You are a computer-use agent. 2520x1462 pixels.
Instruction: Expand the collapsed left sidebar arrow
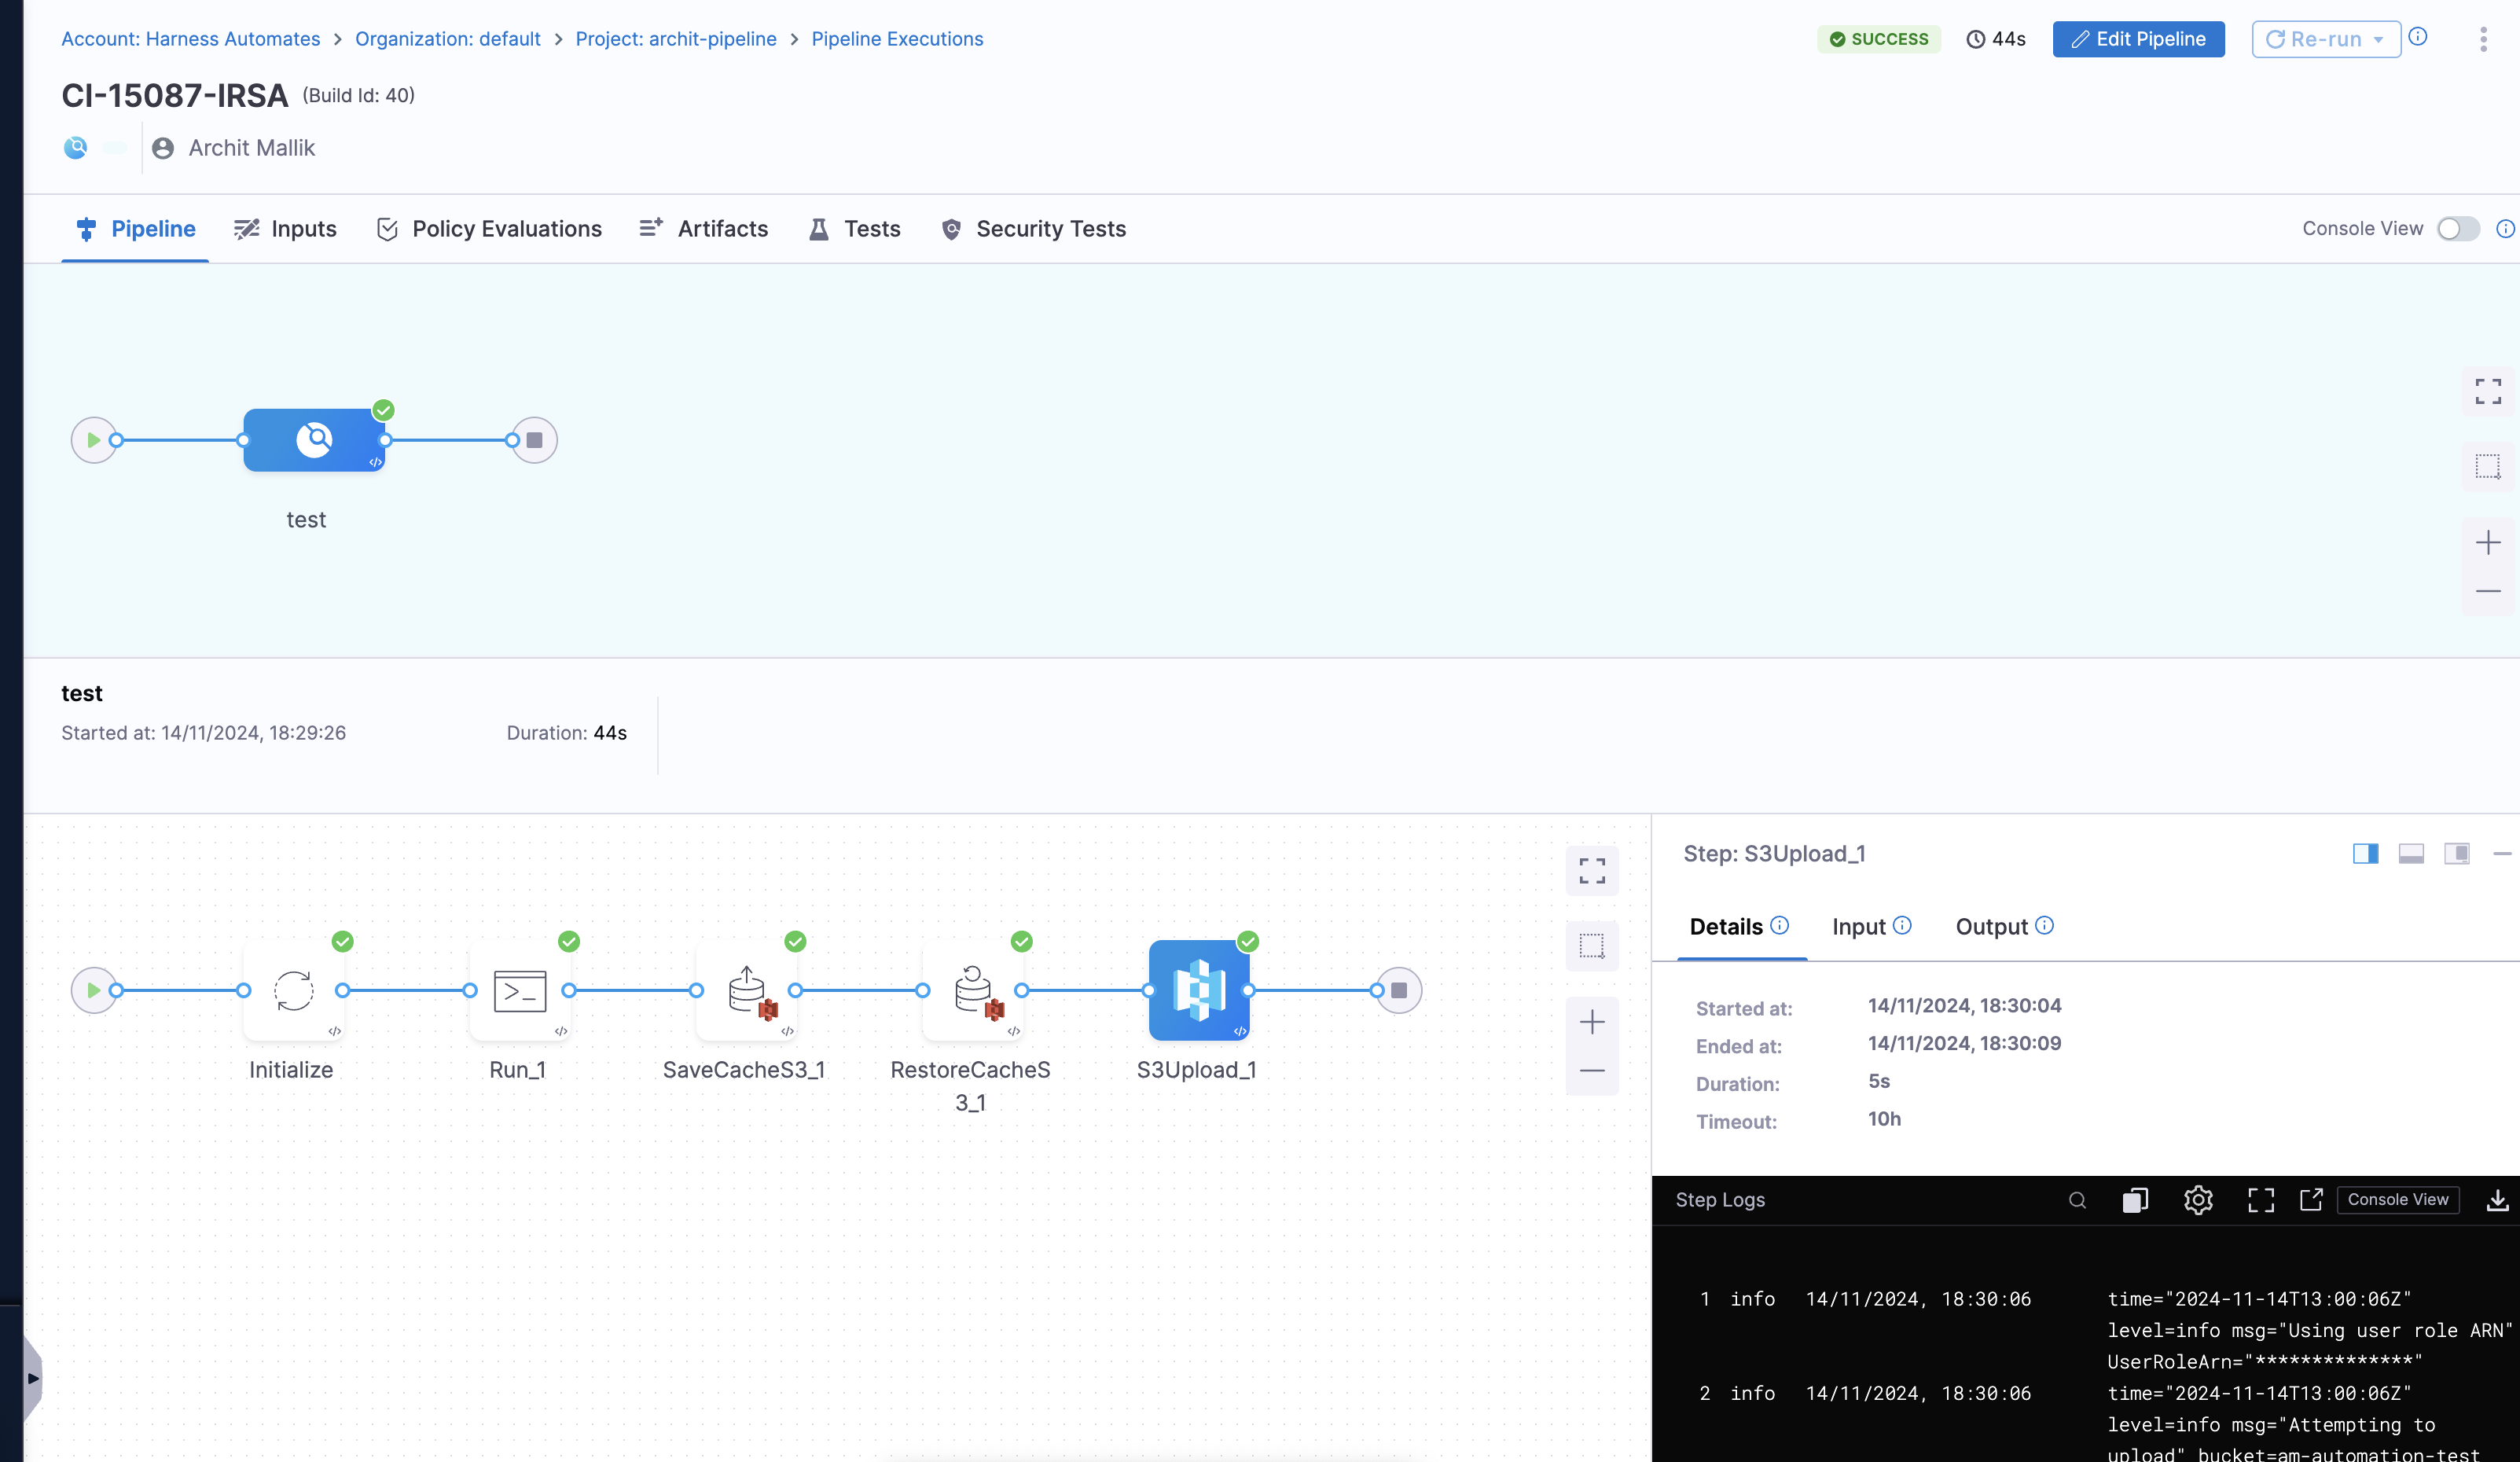point(33,1378)
